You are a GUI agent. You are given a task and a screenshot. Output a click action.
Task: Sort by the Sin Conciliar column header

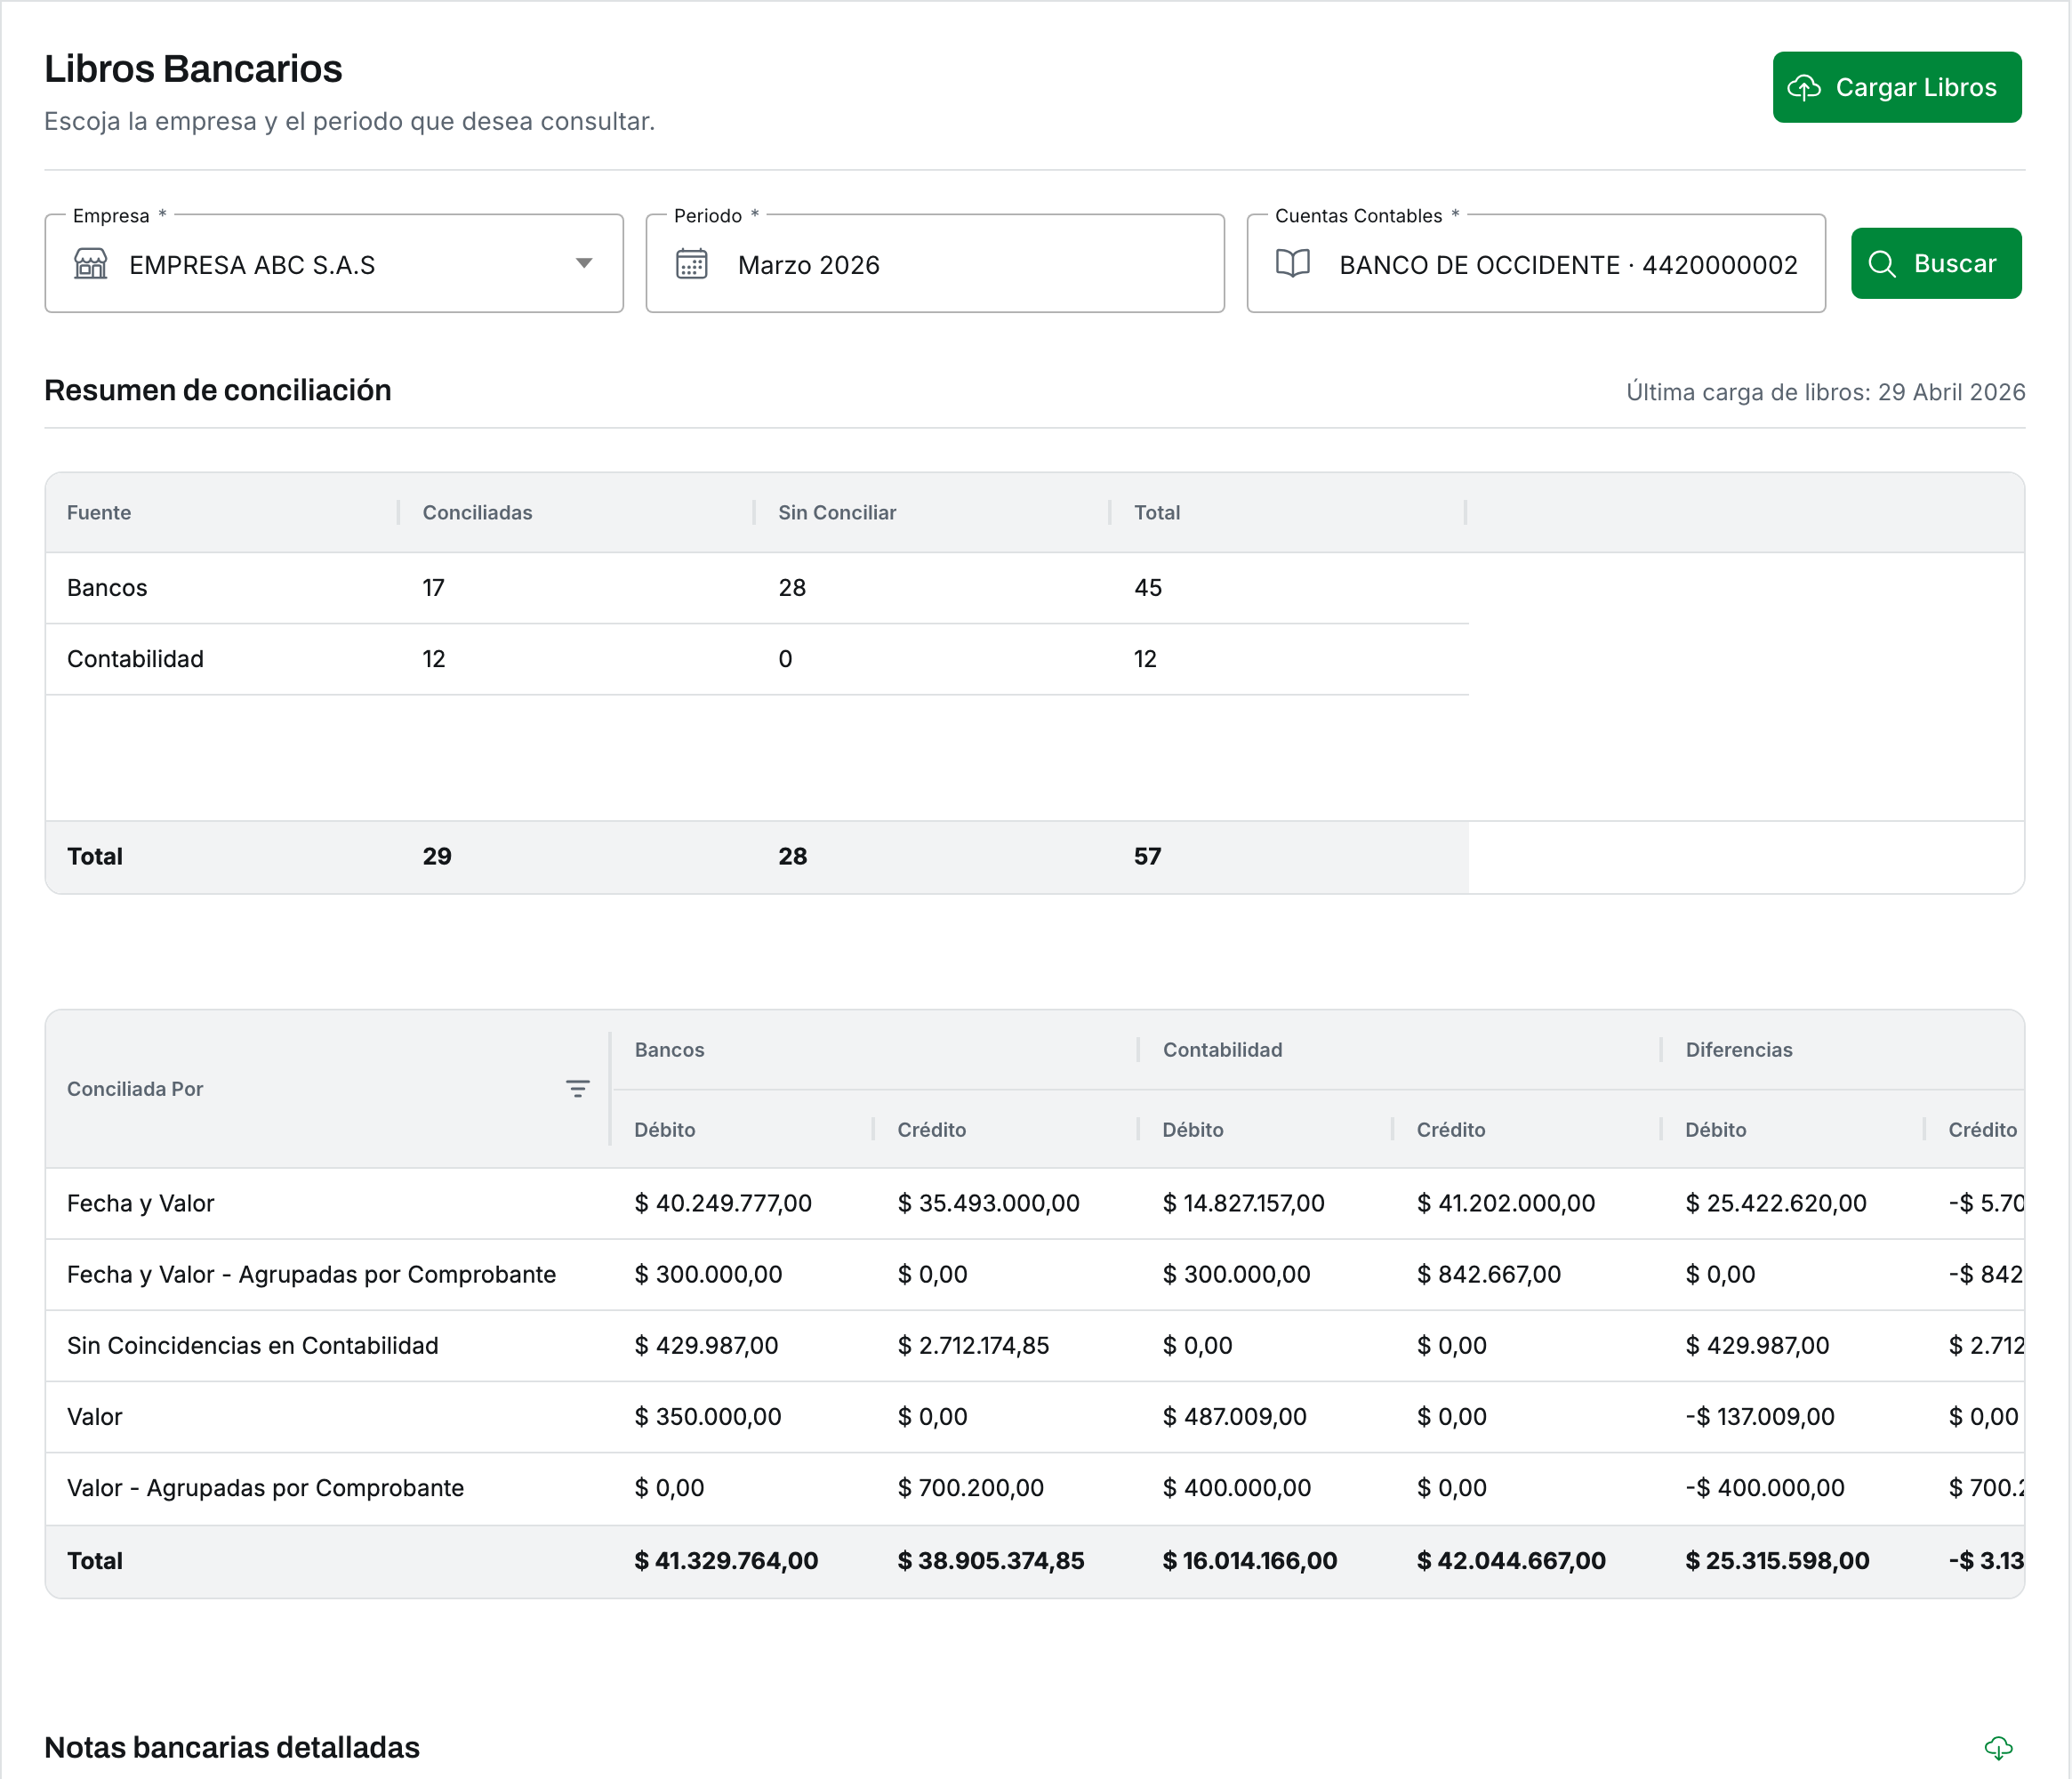pos(837,513)
